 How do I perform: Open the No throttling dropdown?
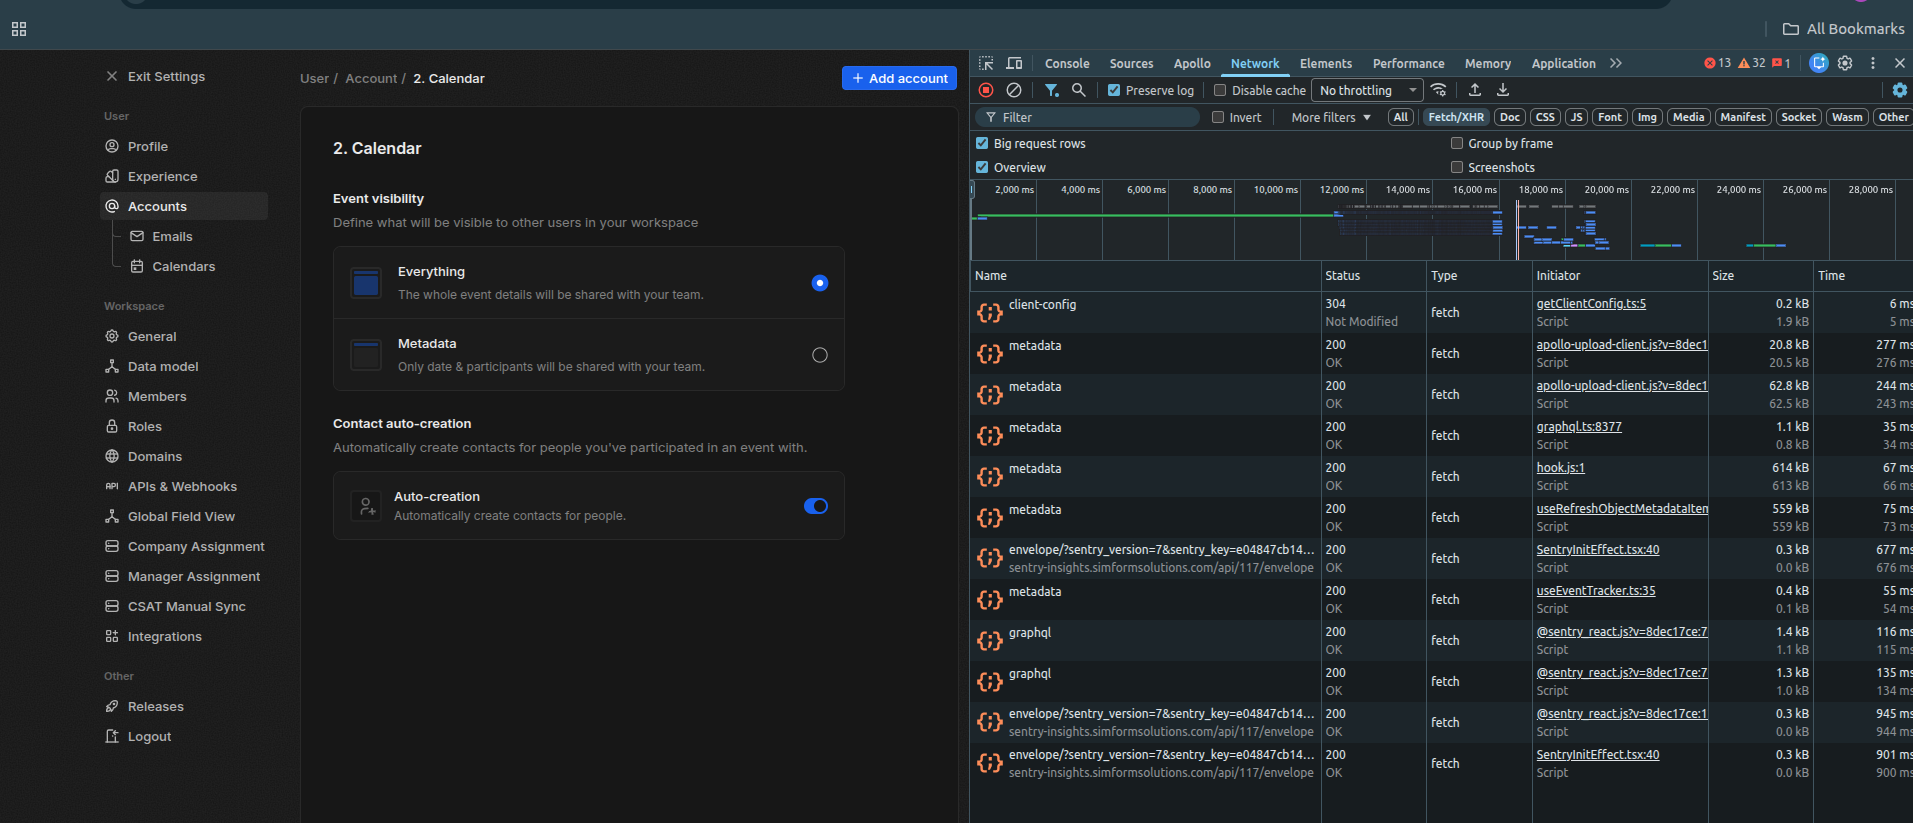pos(1367,90)
